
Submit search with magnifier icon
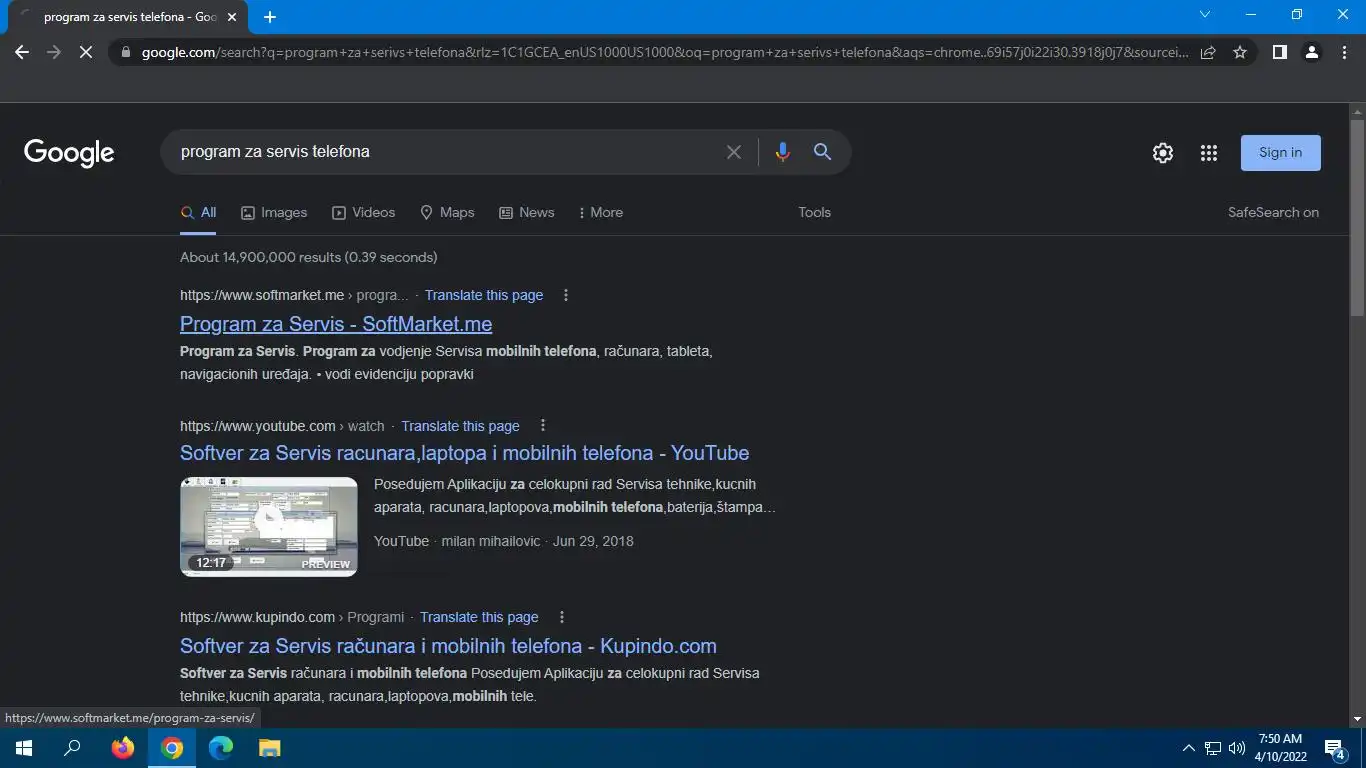click(x=822, y=152)
